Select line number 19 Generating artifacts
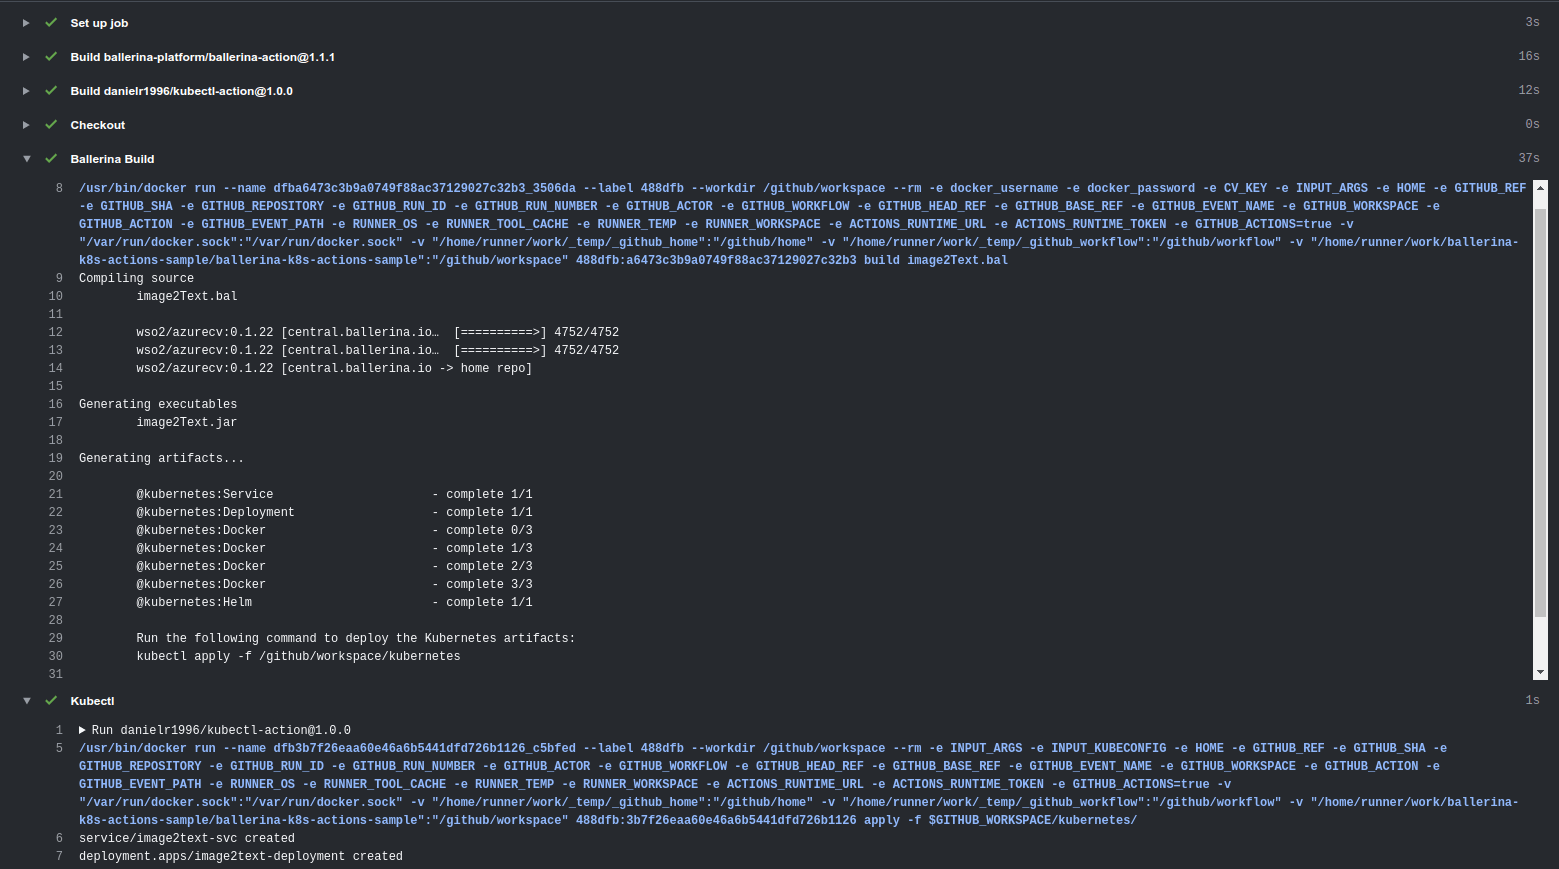 pyautogui.click(x=56, y=458)
